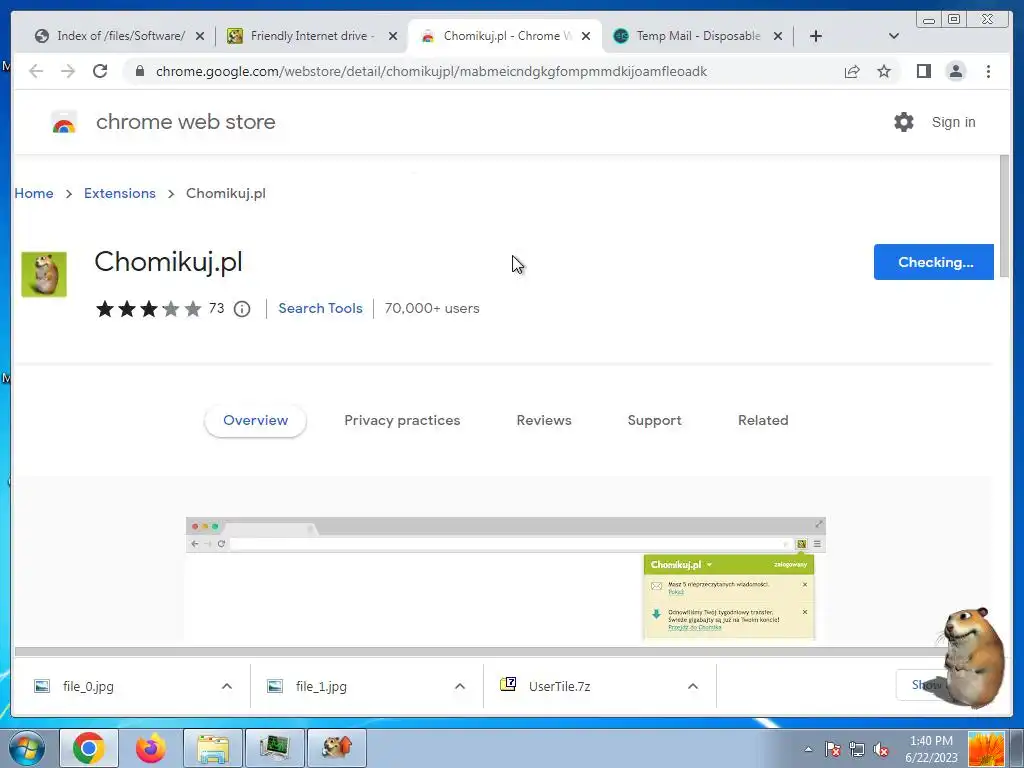Open the Related tab
1024x768 pixels.
point(763,421)
